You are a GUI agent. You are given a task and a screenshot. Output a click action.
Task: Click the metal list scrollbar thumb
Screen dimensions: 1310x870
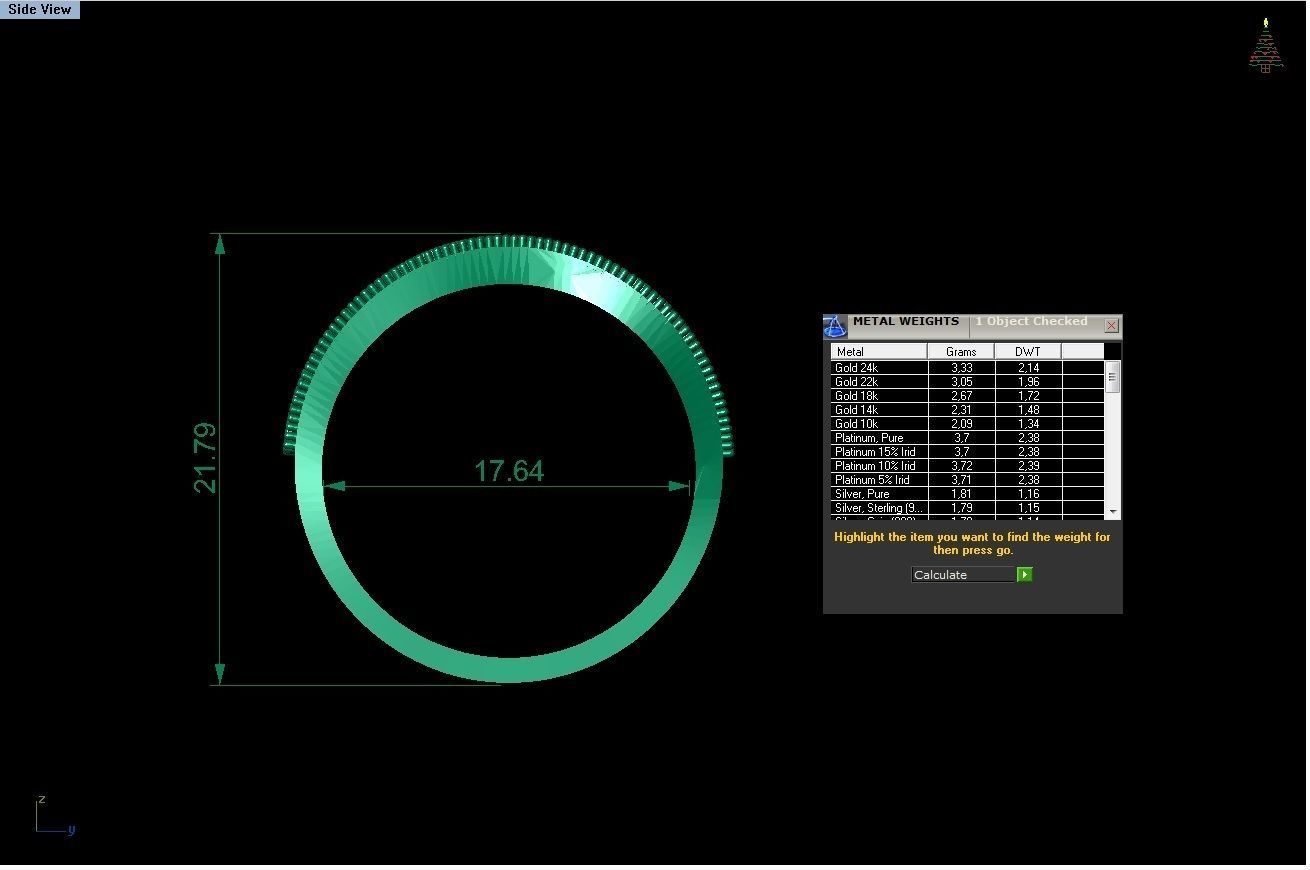[x=1112, y=379]
